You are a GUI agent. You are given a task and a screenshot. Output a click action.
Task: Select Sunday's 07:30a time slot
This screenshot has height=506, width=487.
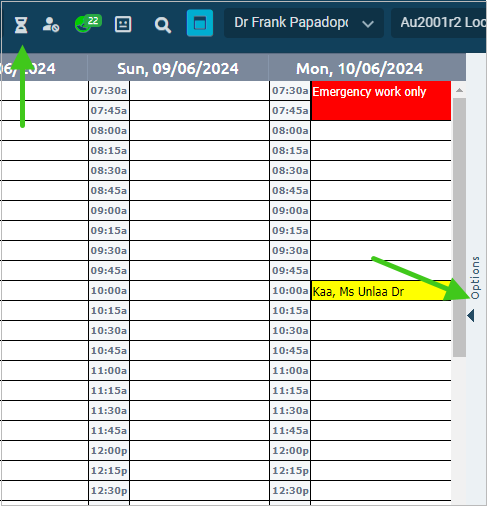tap(199, 91)
